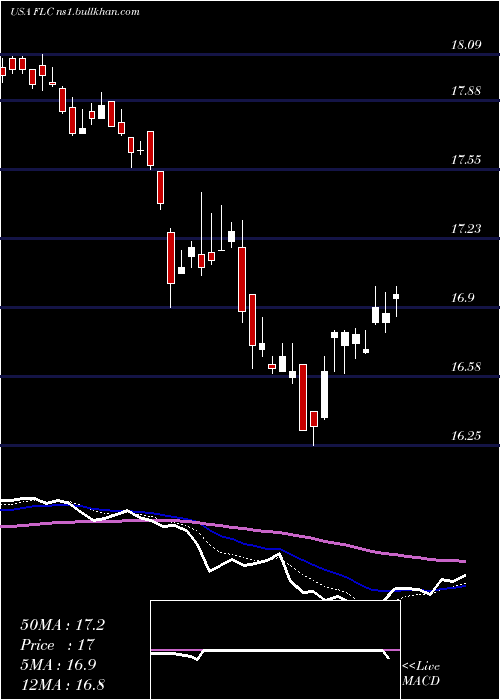Open the MACD inset chart box
This screenshot has height=700, width=500.
tap(275, 650)
